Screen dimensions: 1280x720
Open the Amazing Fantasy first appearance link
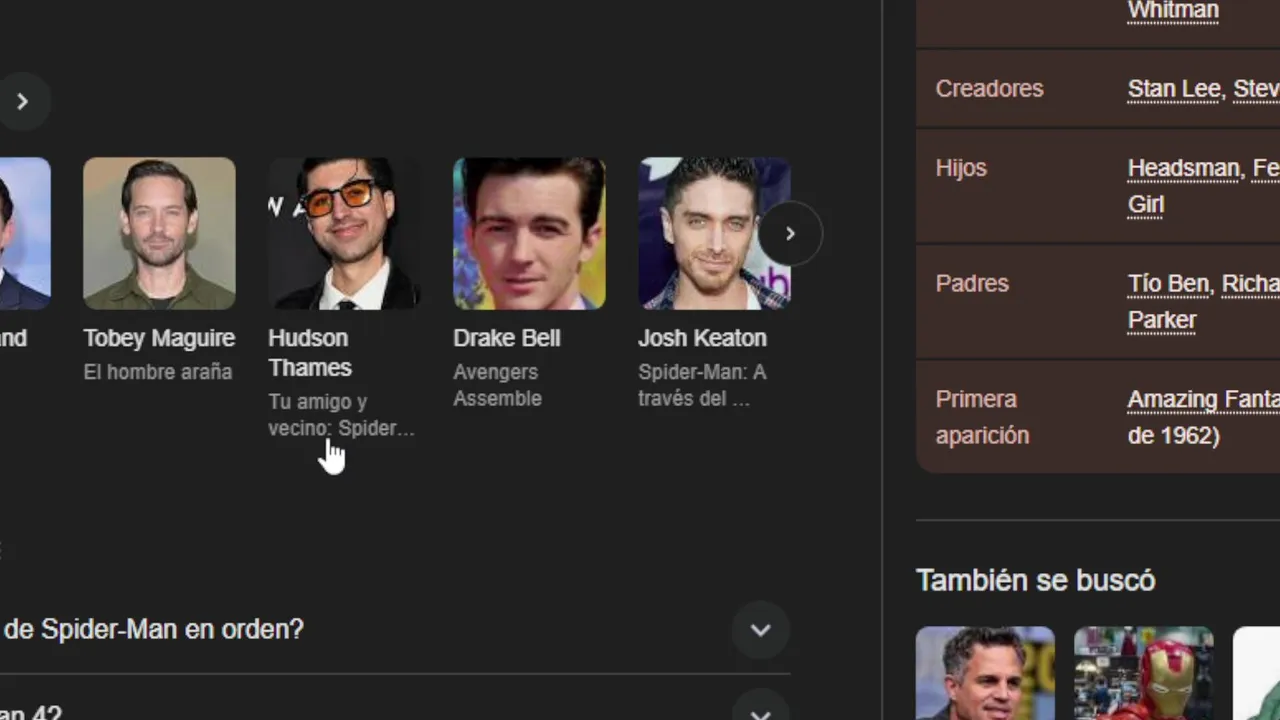(x=1203, y=400)
